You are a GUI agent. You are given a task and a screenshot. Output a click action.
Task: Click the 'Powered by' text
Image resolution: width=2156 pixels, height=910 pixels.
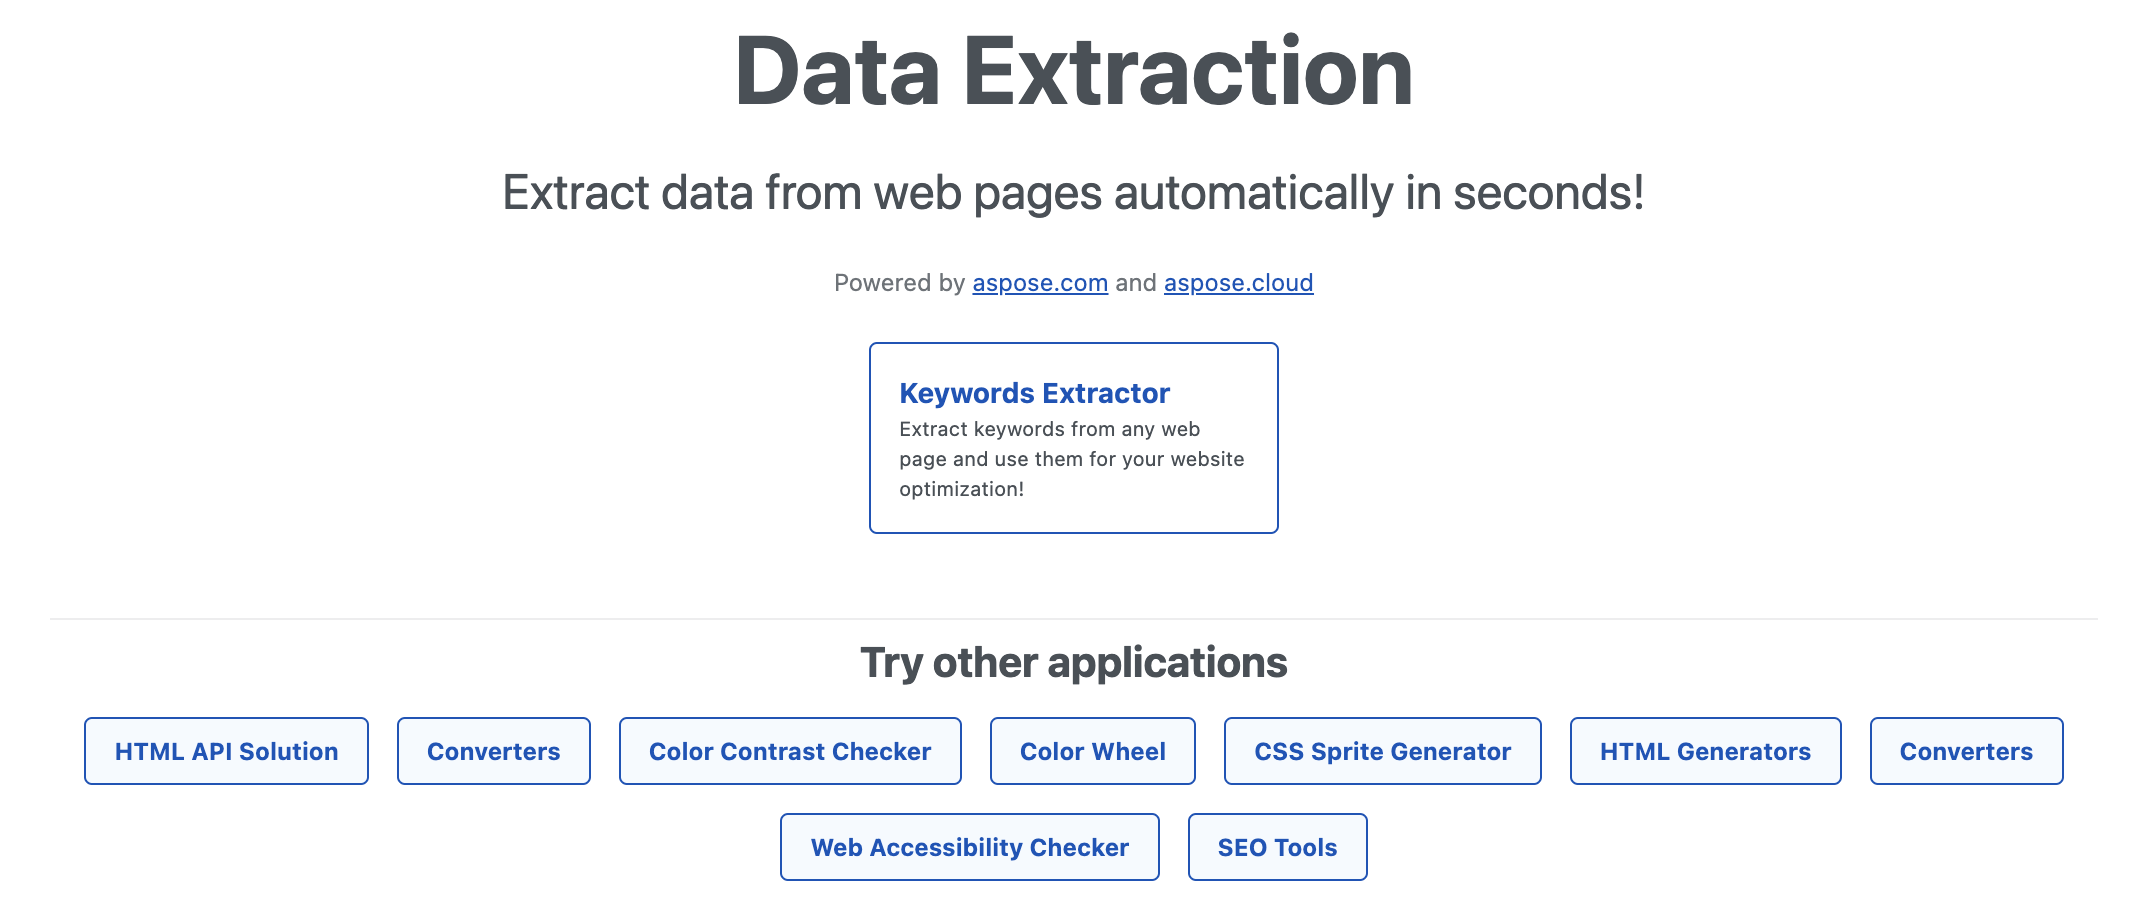[899, 283]
